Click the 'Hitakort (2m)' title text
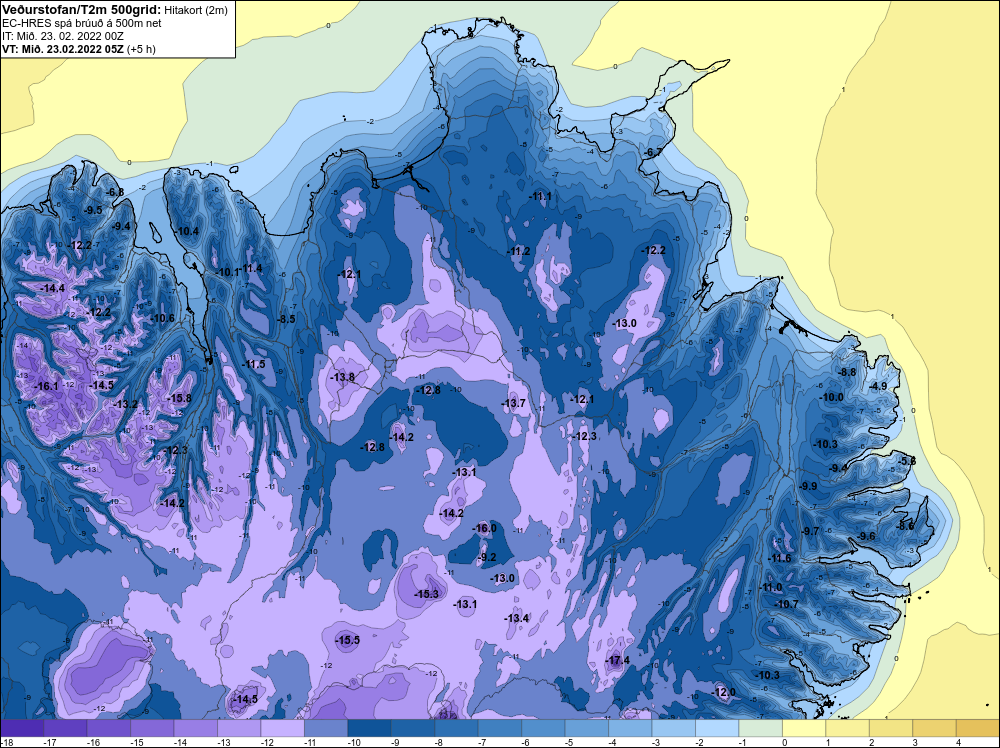 pyautogui.click(x=196, y=10)
